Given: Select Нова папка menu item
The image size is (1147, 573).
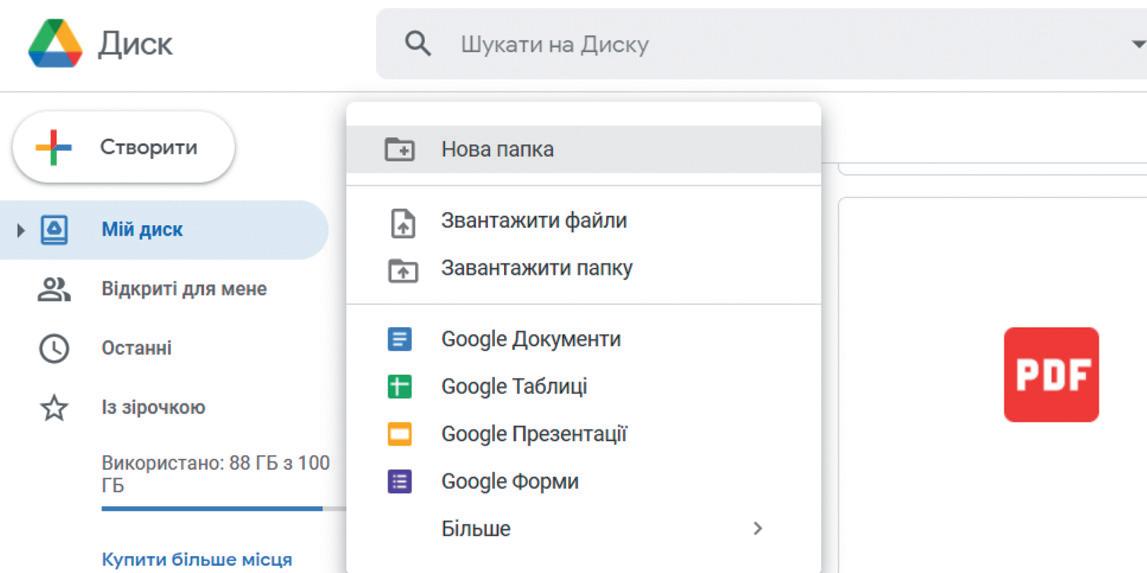Looking at the screenshot, I should pyautogui.click(x=584, y=149).
